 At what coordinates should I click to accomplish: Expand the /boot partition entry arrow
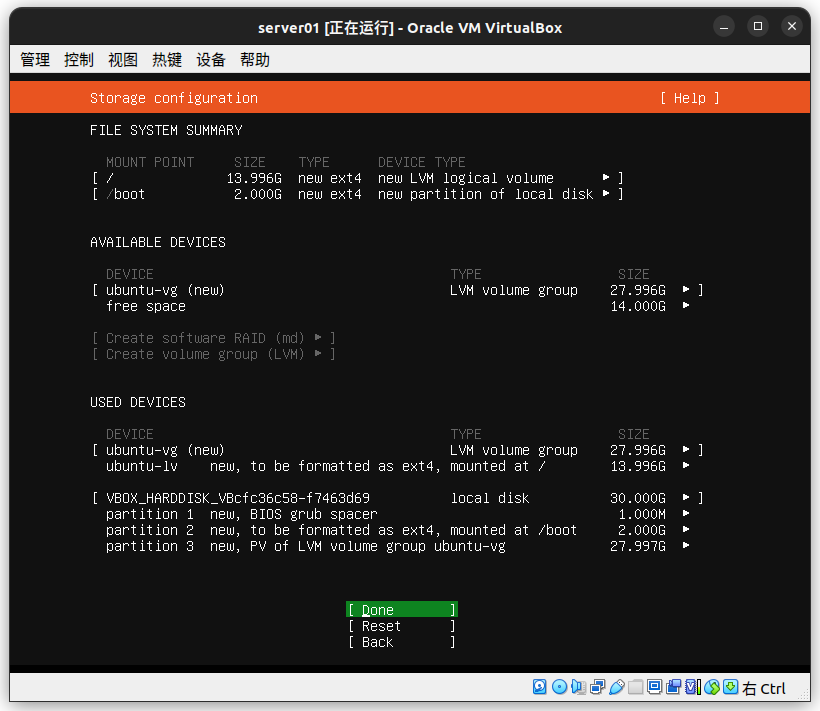tap(606, 194)
